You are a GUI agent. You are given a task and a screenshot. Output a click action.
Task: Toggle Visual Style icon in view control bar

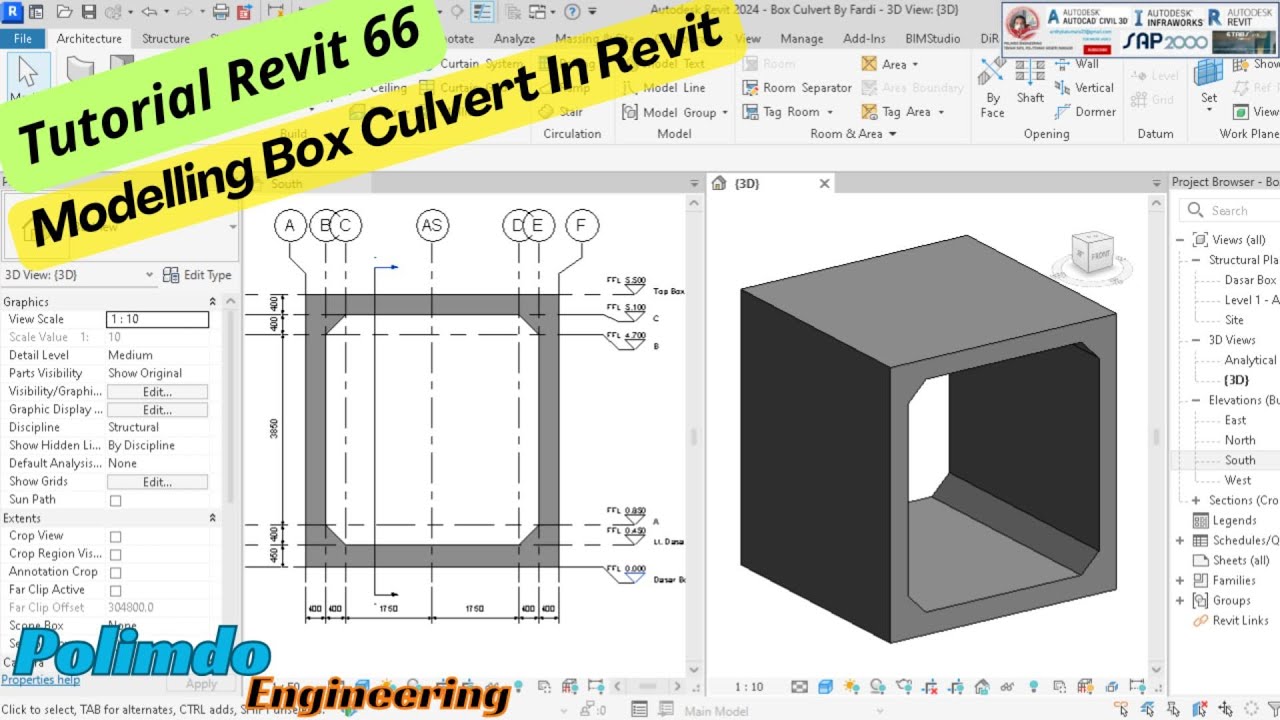point(825,687)
